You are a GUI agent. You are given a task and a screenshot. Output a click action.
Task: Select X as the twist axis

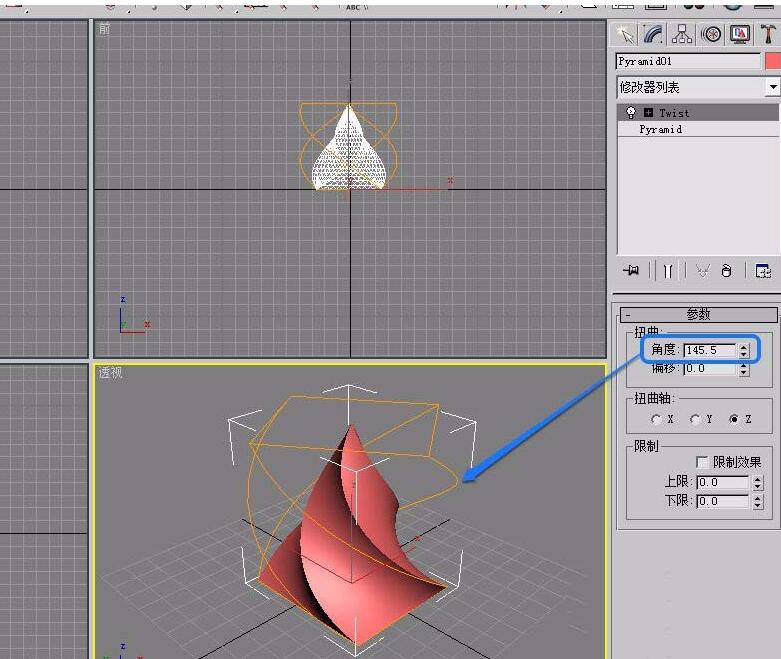656,419
